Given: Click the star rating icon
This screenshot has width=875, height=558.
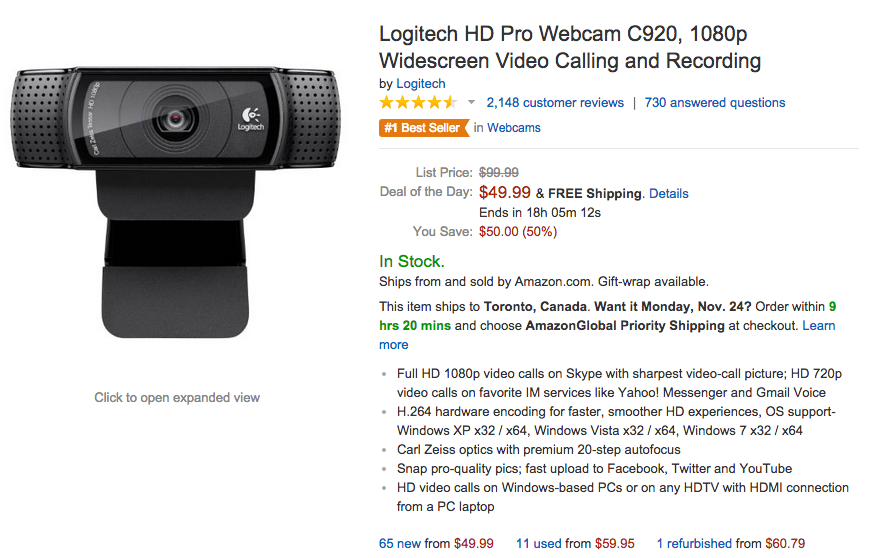Looking at the screenshot, I should (418, 102).
